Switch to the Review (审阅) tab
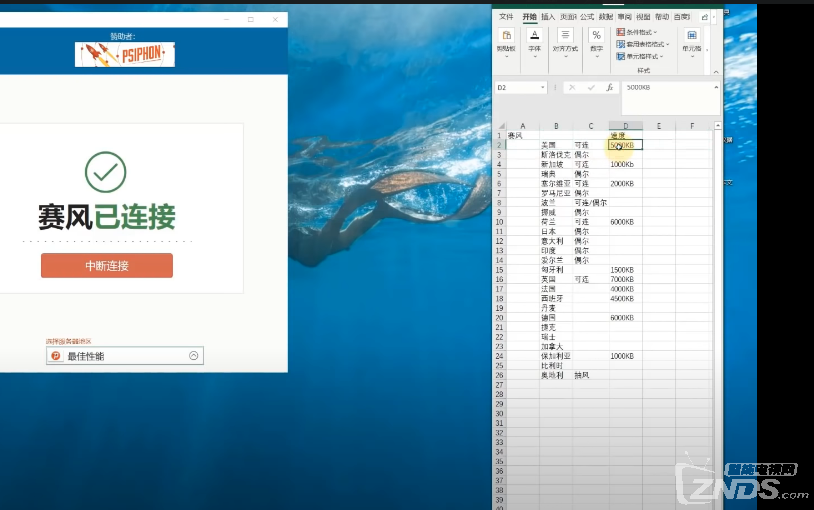This screenshot has height=510, width=814. [625, 17]
